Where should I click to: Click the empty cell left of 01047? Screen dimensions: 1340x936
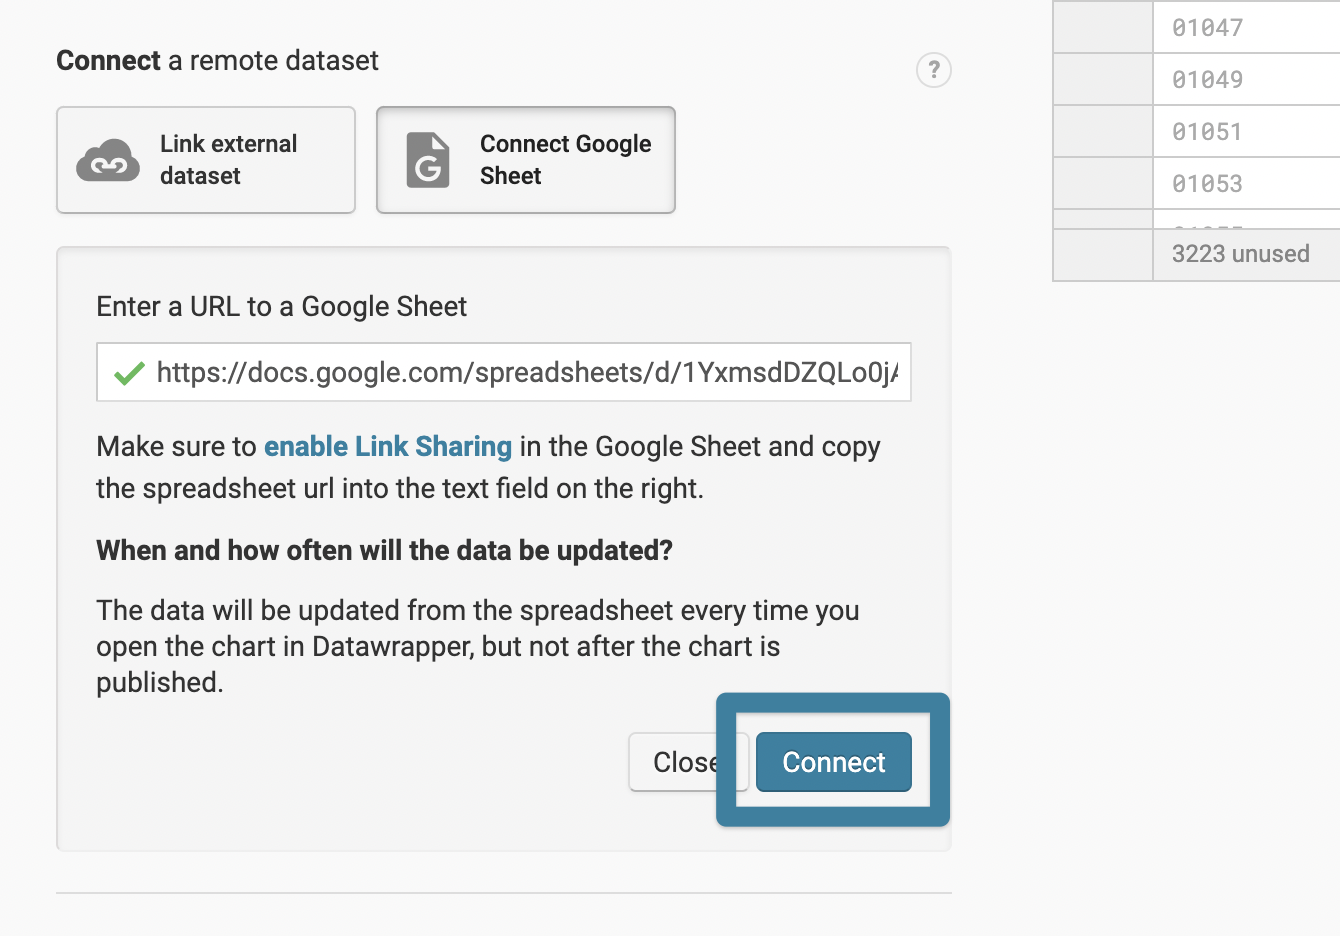click(x=1102, y=27)
